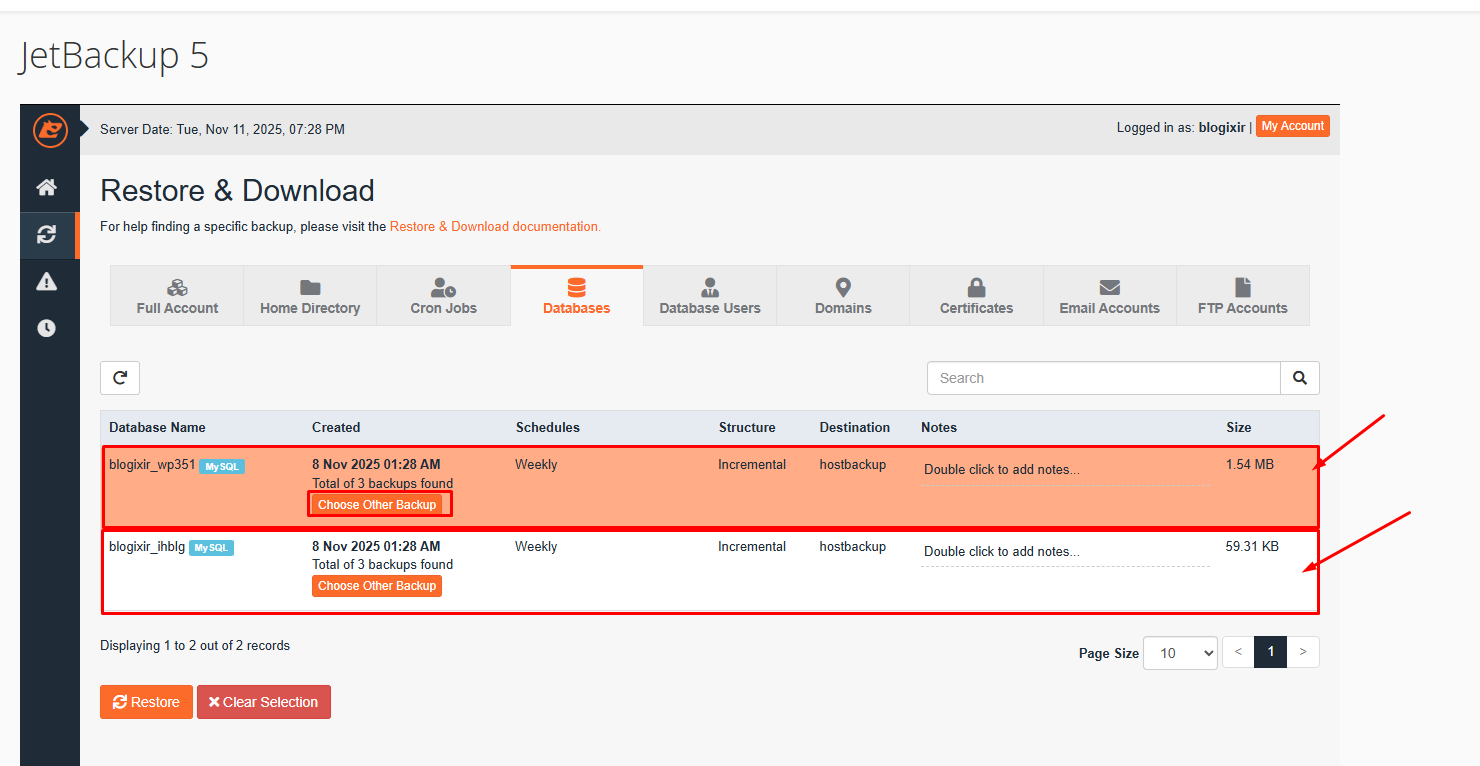1480x766 pixels.
Task: Switch to the Cron Jobs tab
Action: (x=443, y=296)
